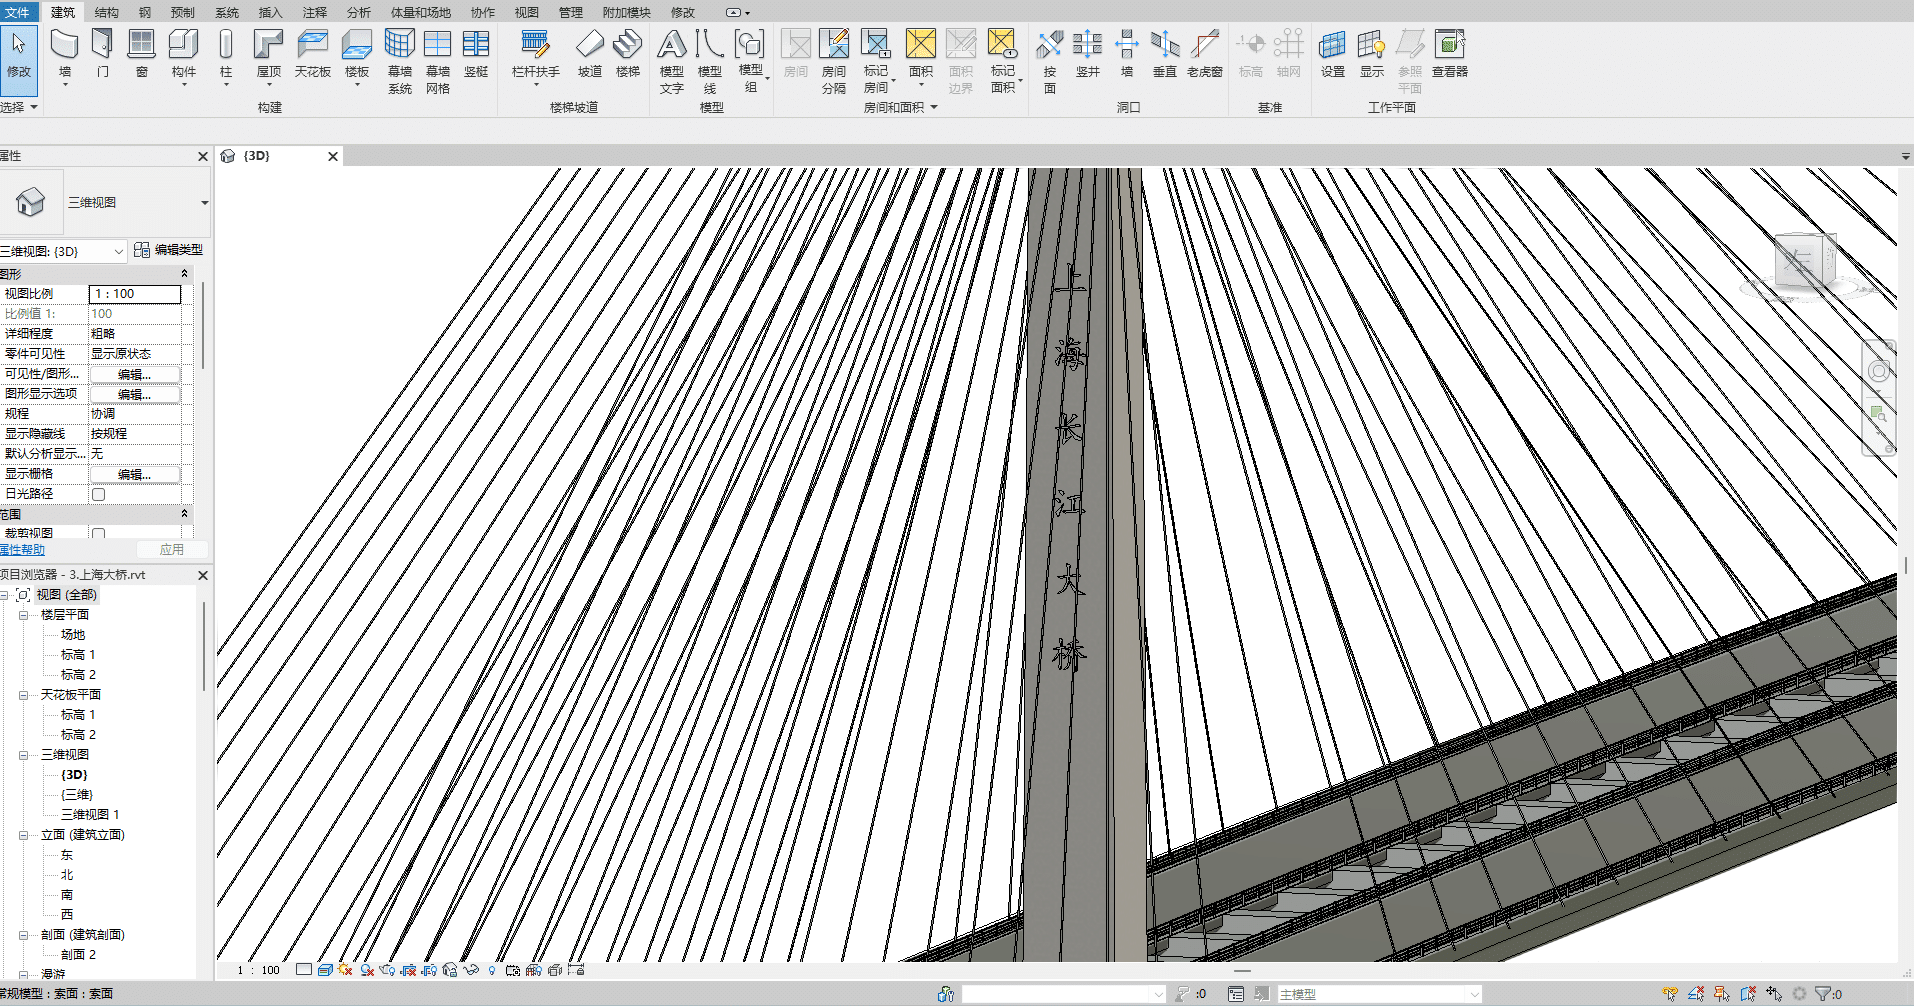Open the 三维视图: {3D} view selector dropdown

(x=118, y=251)
